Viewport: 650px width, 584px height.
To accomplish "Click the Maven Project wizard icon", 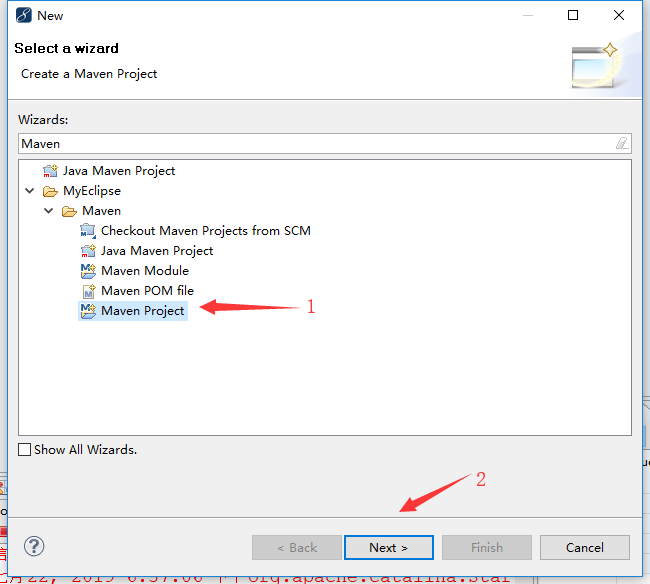I will click(x=88, y=311).
